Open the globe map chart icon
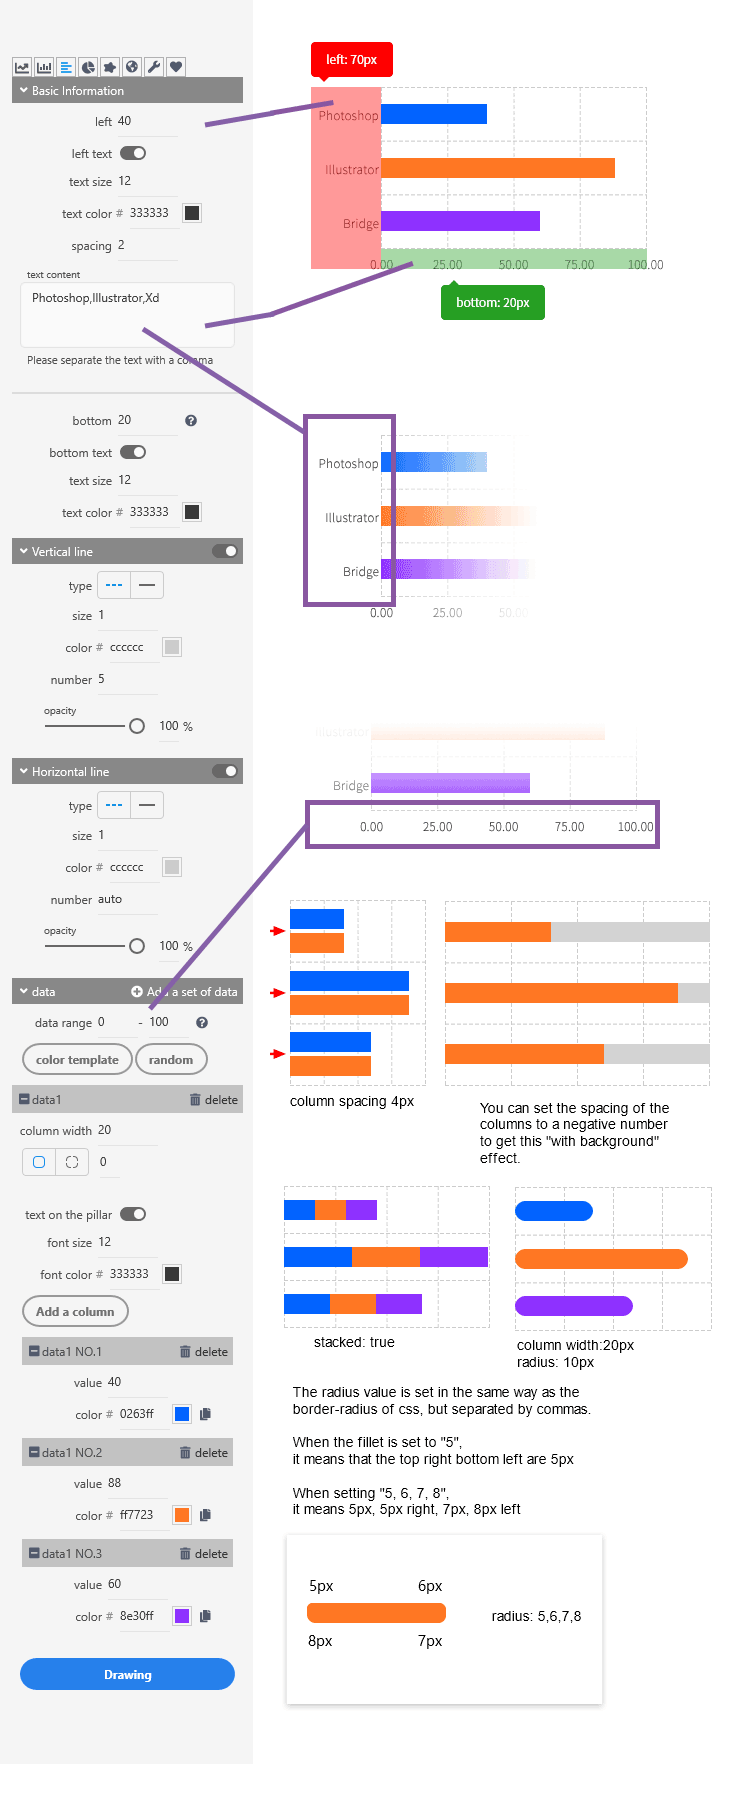The width and height of the screenshot is (730, 1795). (132, 67)
